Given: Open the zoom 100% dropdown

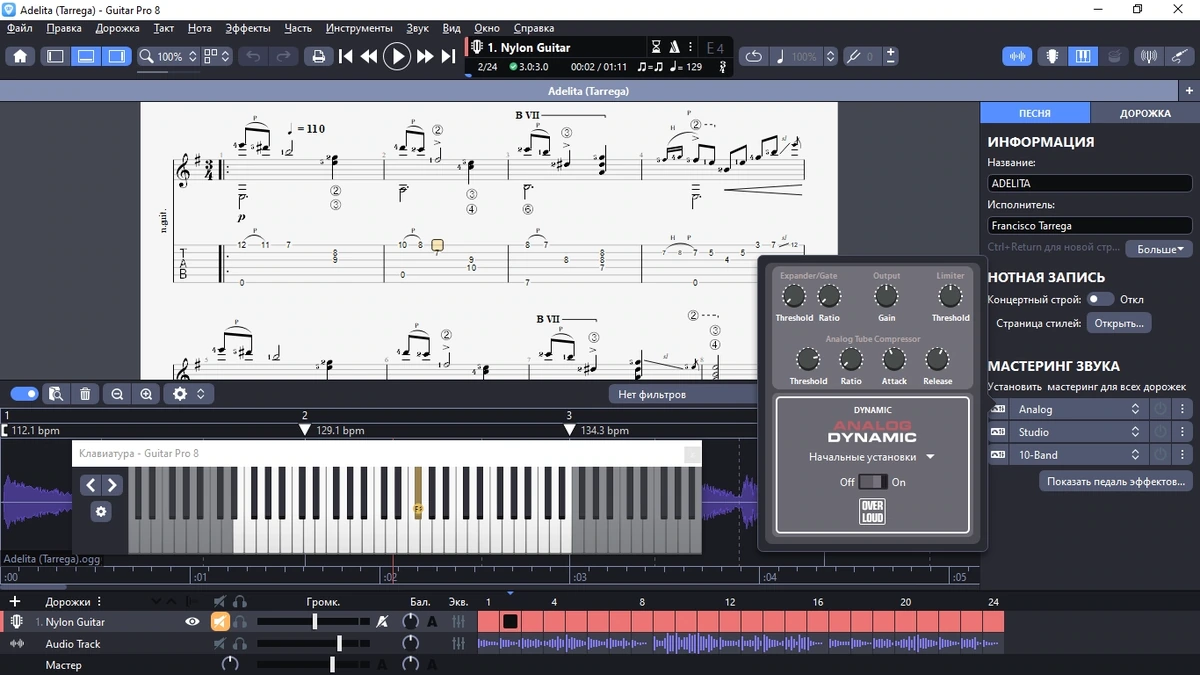Looking at the screenshot, I should [x=169, y=56].
